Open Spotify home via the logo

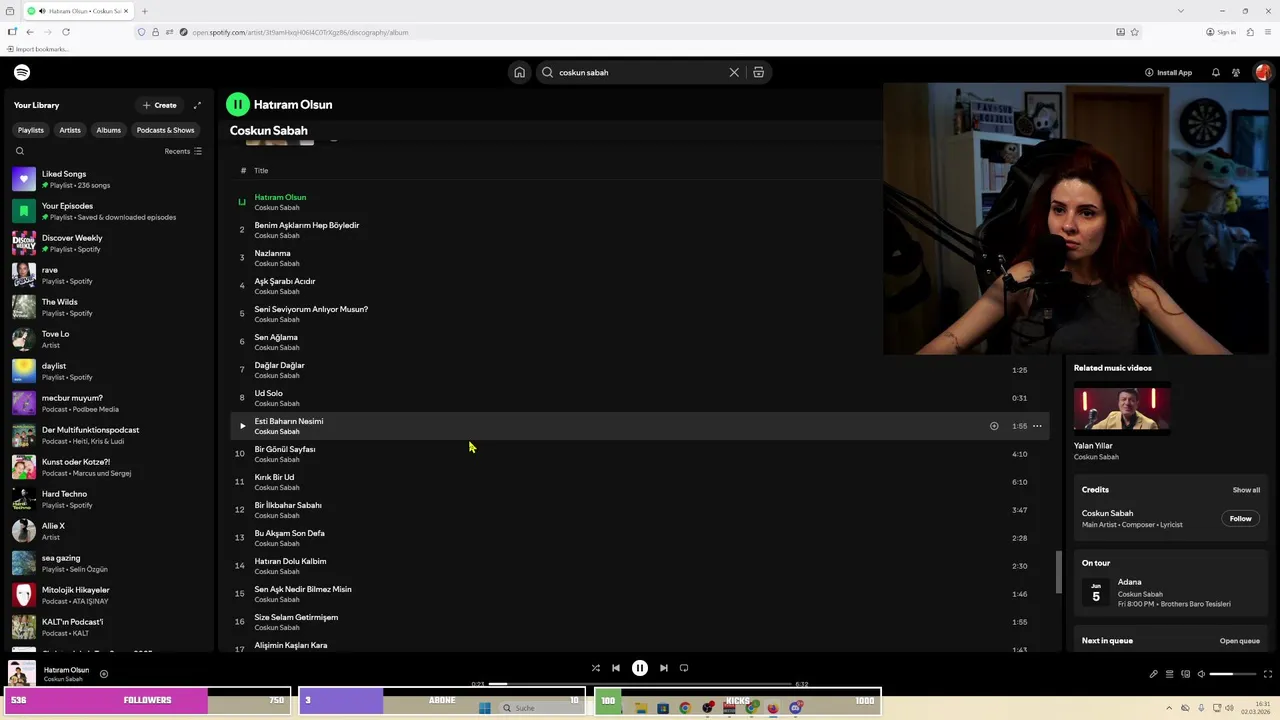22,72
